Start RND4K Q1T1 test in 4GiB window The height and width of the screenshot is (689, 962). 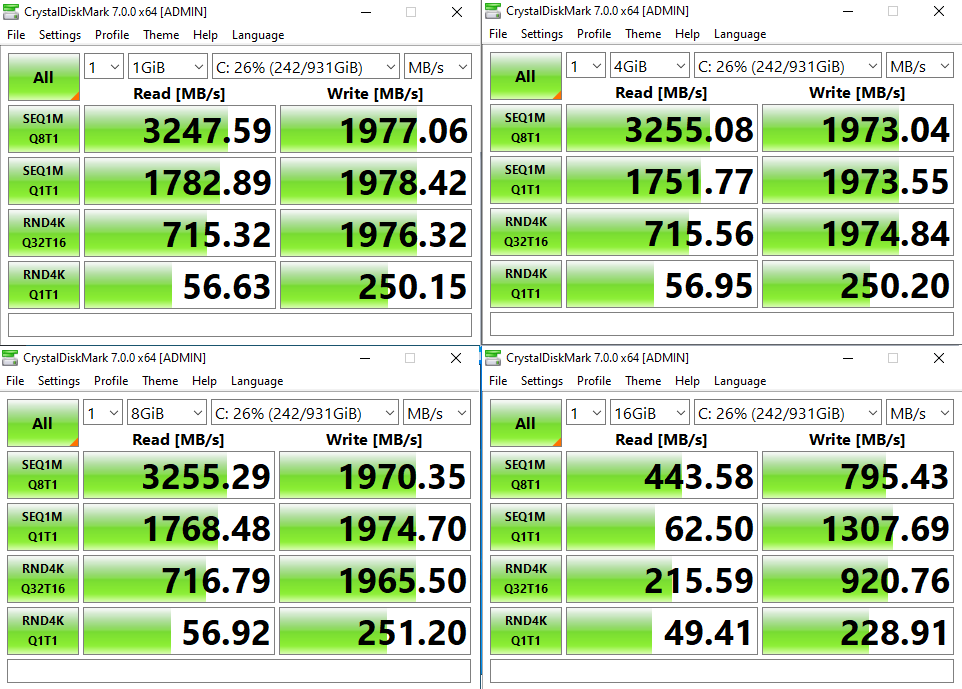pos(525,283)
